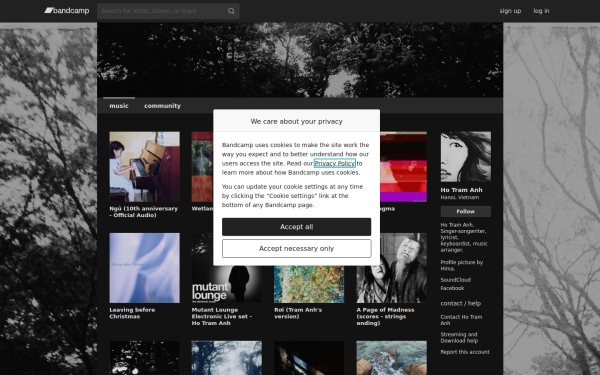This screenshot has width=600, height=375.
Task: Open the Ngủ 10th anniversary album cover
Action: point(145,167)
